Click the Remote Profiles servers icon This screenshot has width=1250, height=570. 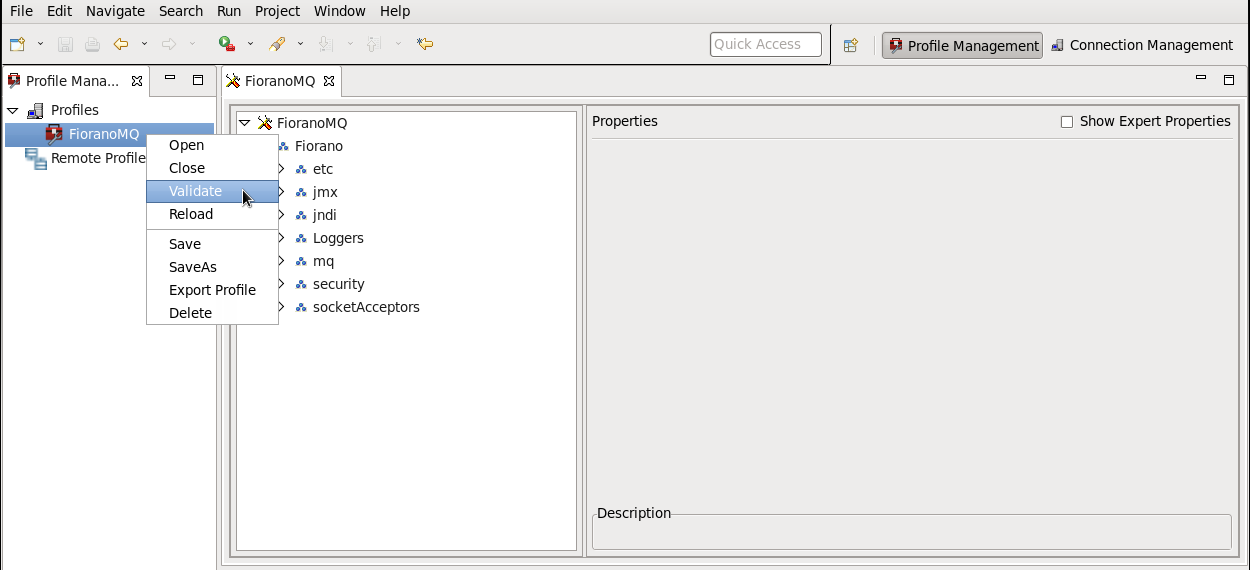coord(35,158)
